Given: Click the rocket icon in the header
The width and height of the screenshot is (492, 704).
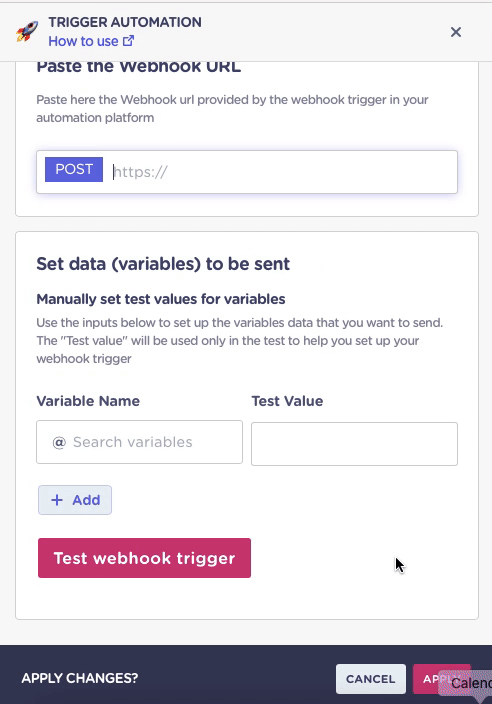Looking at the screenshot, I should [x=27, y=32].
